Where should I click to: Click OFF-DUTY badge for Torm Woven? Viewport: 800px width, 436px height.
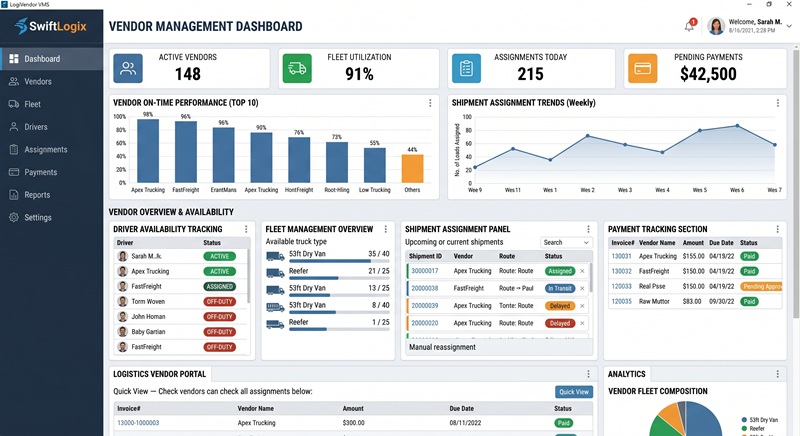(219, 302)
